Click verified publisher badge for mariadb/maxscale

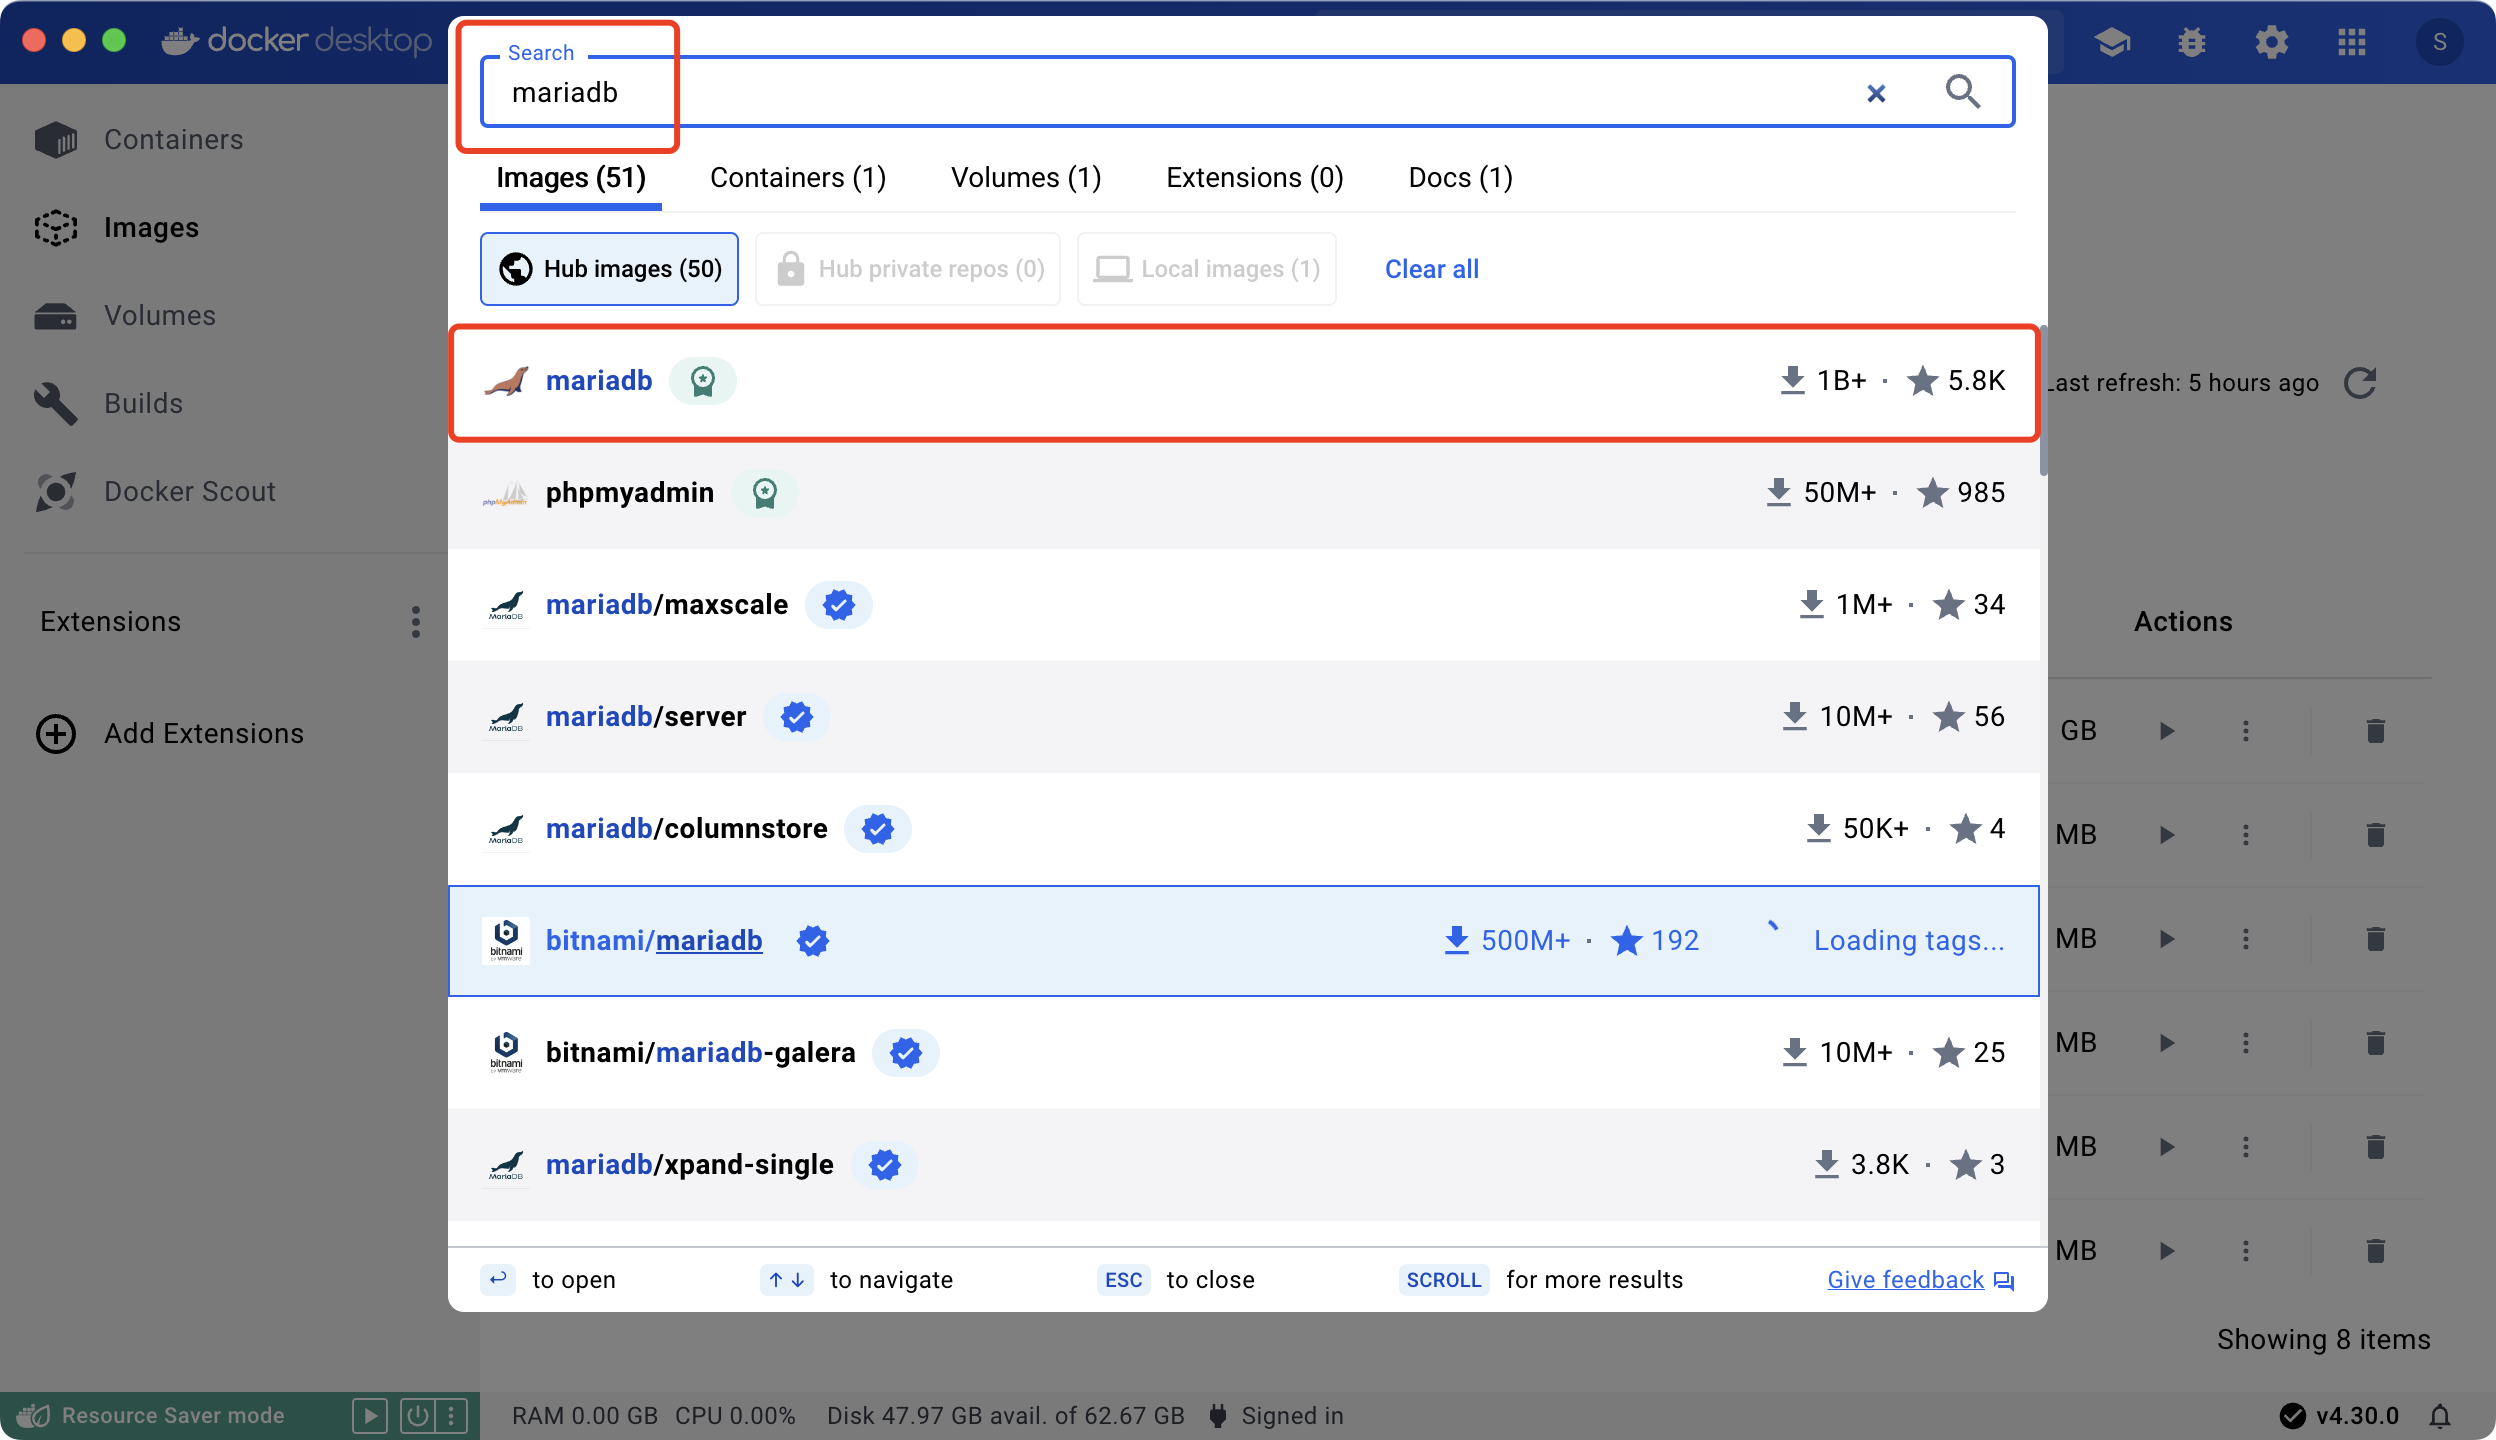839,605
